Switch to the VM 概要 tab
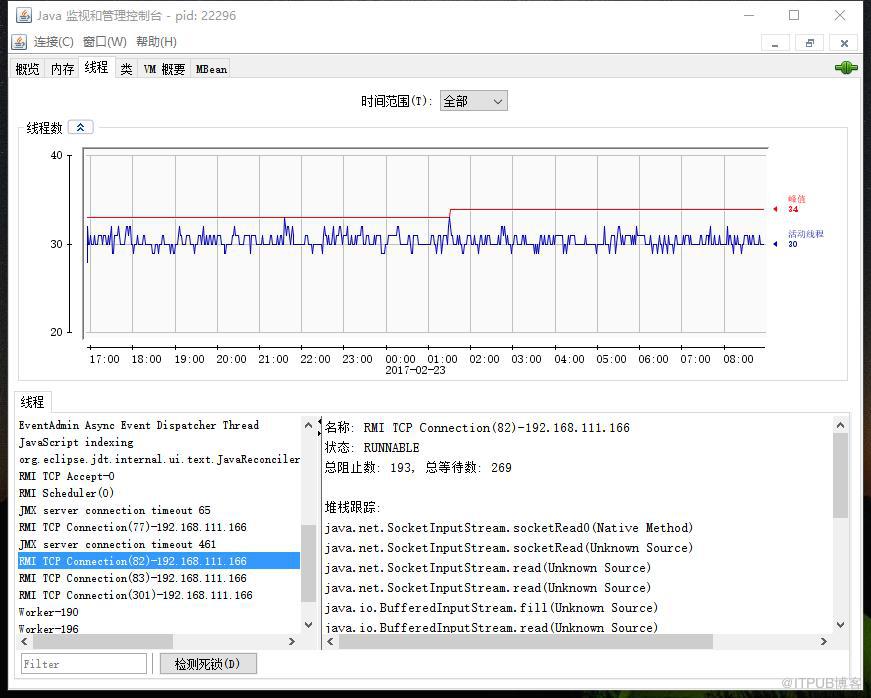Image resolution: width=871 pixels, height=698 pixels. [164, 69]
